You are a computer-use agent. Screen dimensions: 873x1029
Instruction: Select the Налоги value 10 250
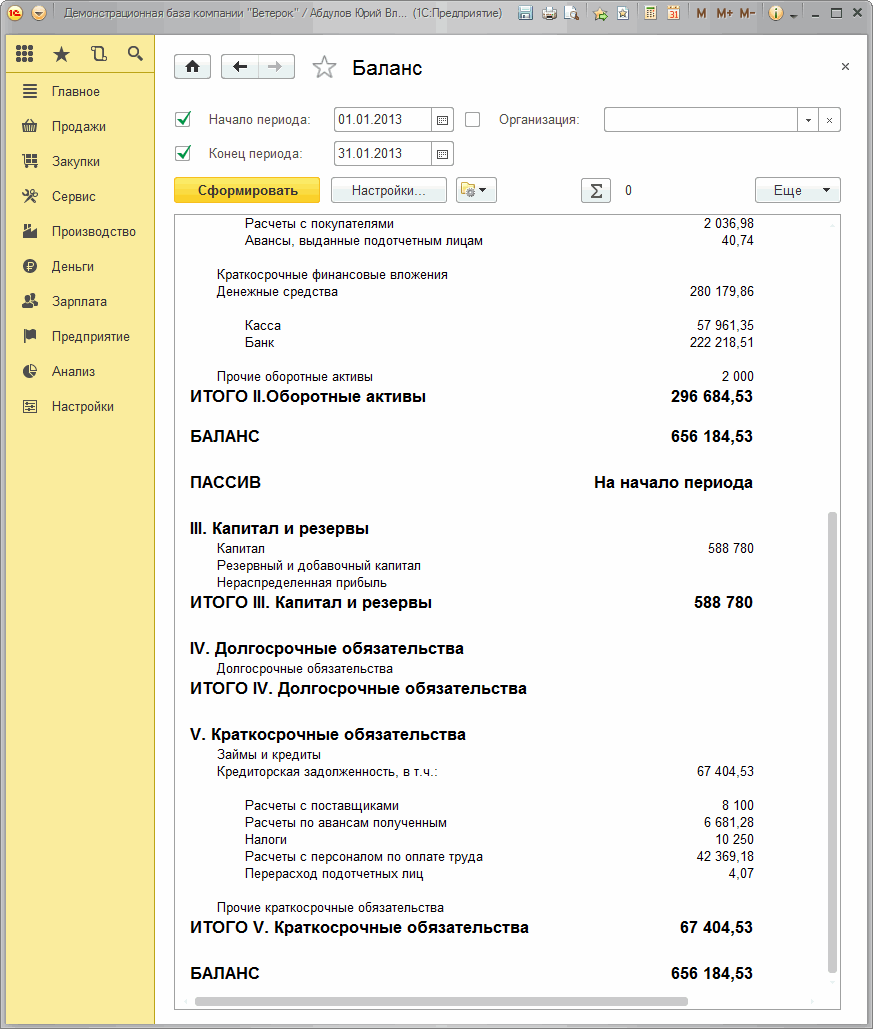(735, 839)
